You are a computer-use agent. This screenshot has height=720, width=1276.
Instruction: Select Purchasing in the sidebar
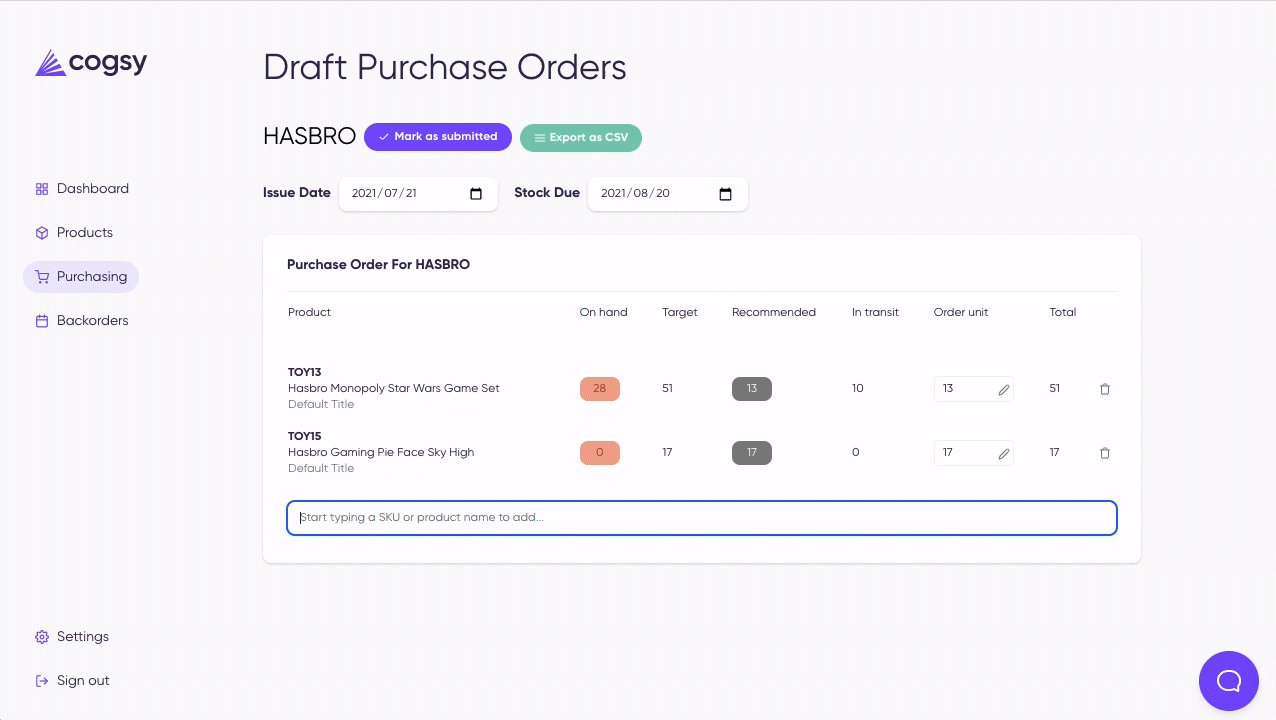click(x=81, y=277)
